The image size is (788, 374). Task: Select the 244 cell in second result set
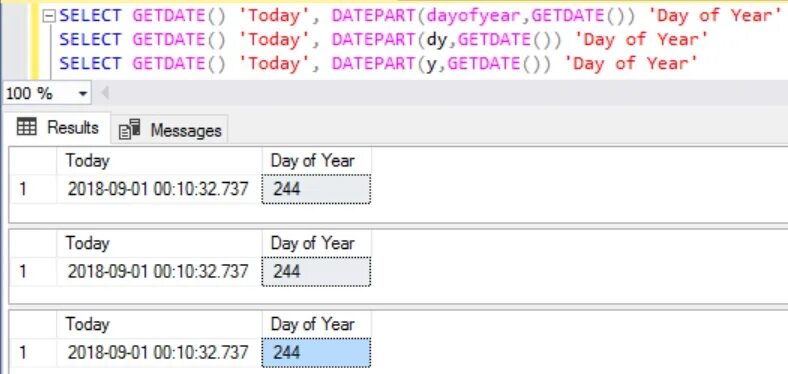316,271
